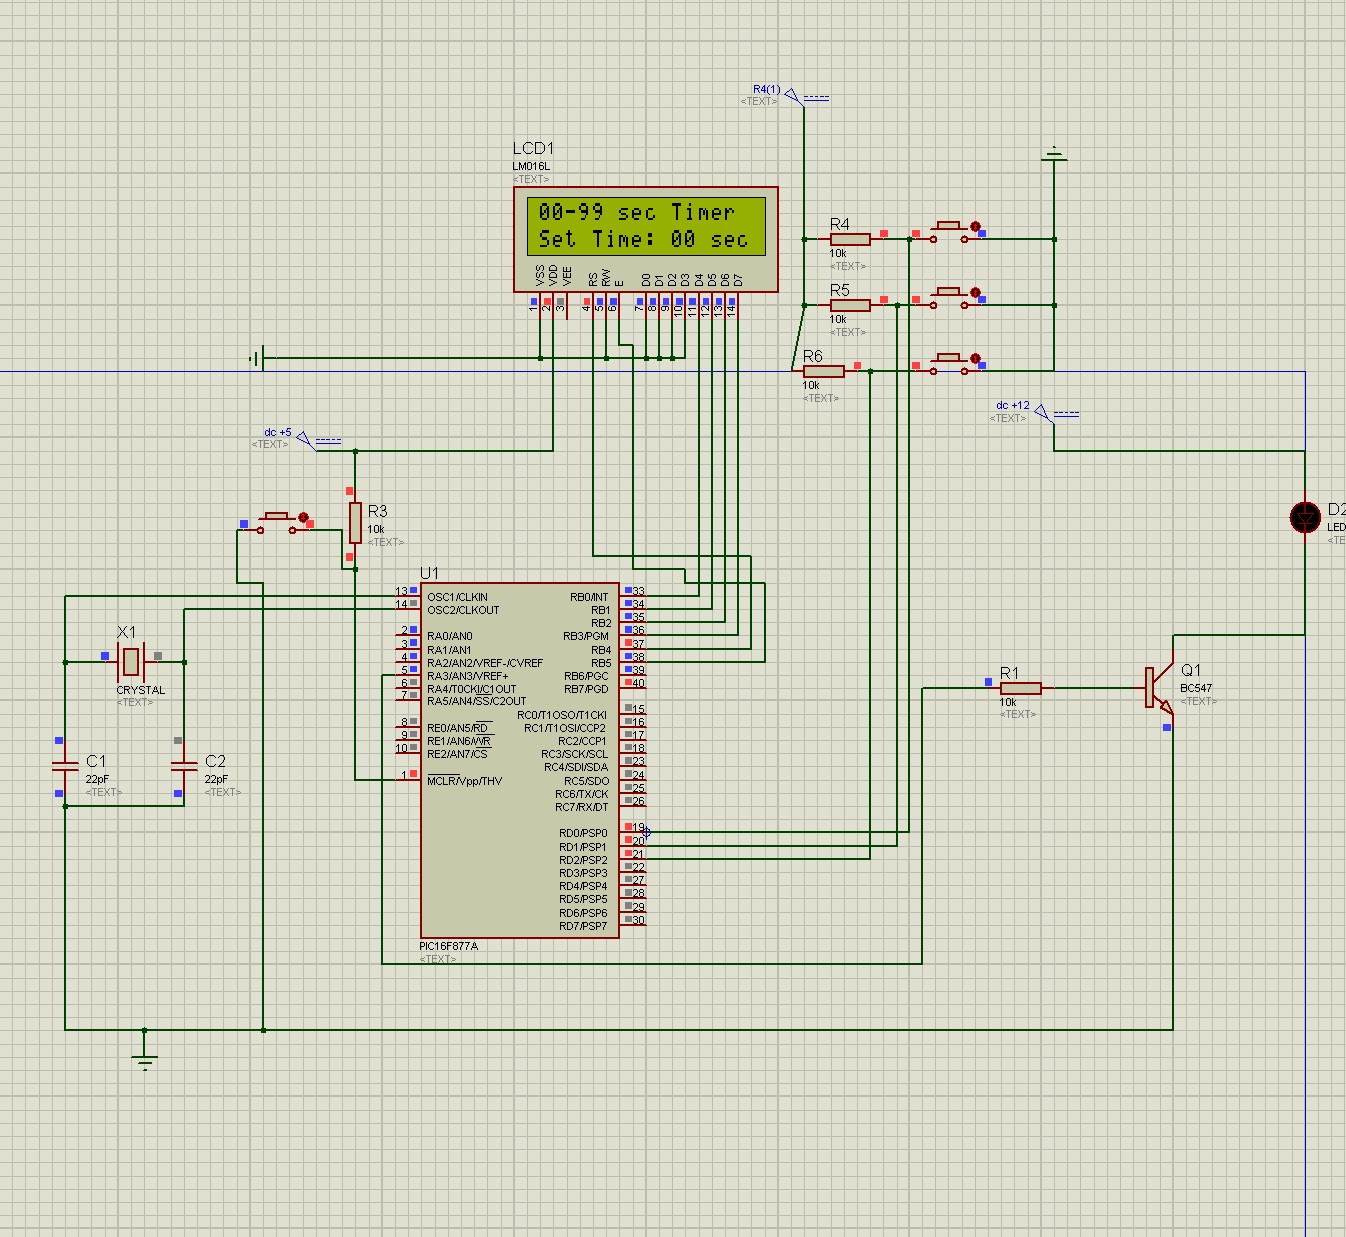Viewport: 1346px width, 1237px height.
Task: Click the push button wired to R4
Action: [x=949, y=232]
